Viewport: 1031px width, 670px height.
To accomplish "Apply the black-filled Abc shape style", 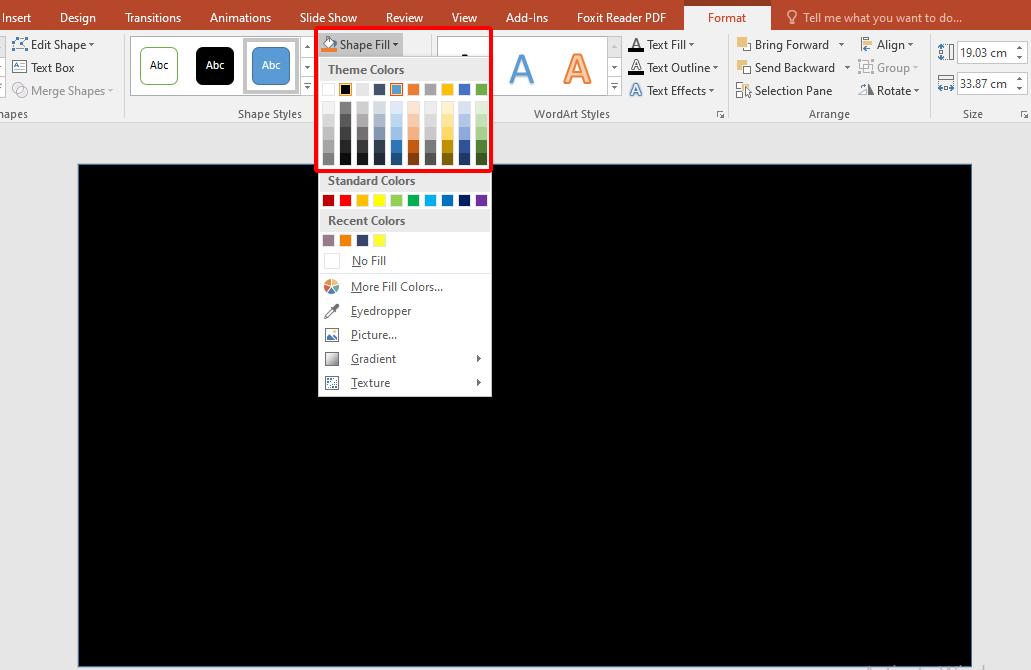I will pos(215,66).
